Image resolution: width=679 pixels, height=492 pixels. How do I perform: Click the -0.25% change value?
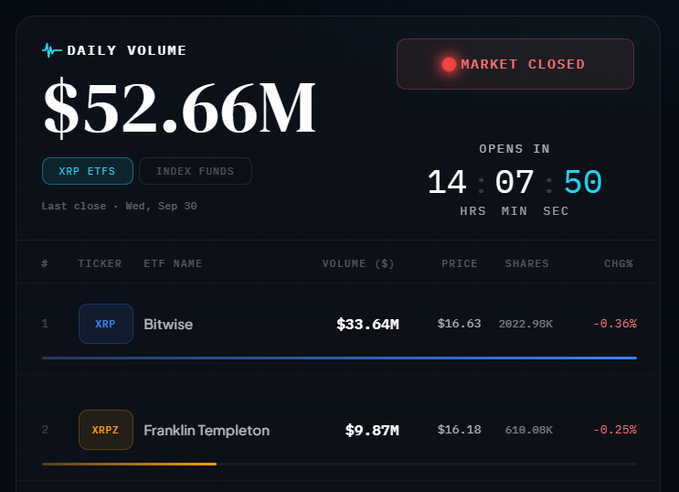pos(615,430)
